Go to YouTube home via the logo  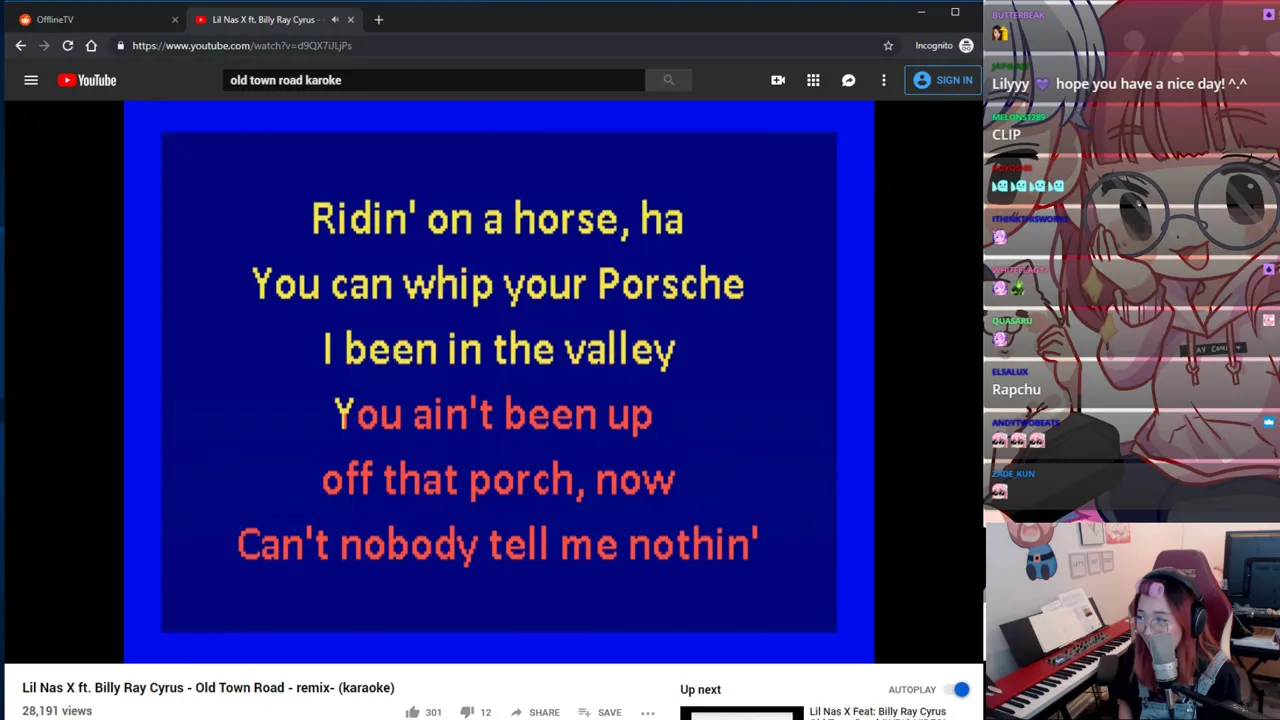pos(87,80)
